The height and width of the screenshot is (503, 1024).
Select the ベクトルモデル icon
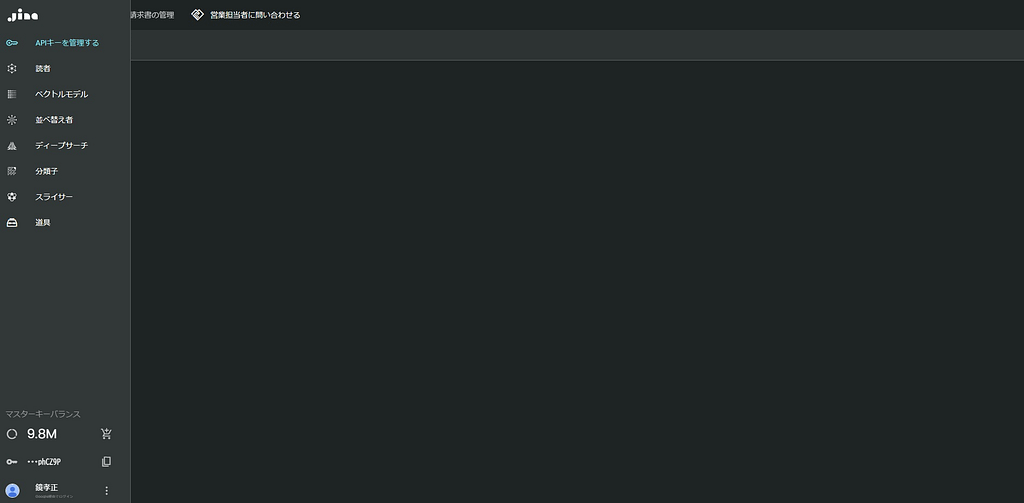pos(12,94)
